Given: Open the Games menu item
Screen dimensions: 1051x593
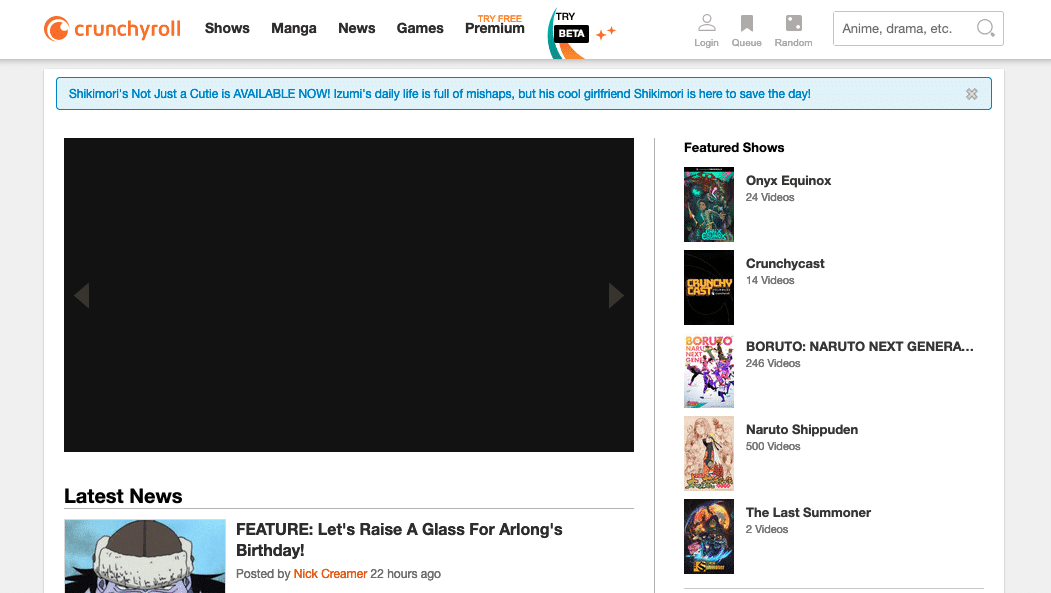Looking at the screenshot, I should pyautogui.click(x=420, y=28).
